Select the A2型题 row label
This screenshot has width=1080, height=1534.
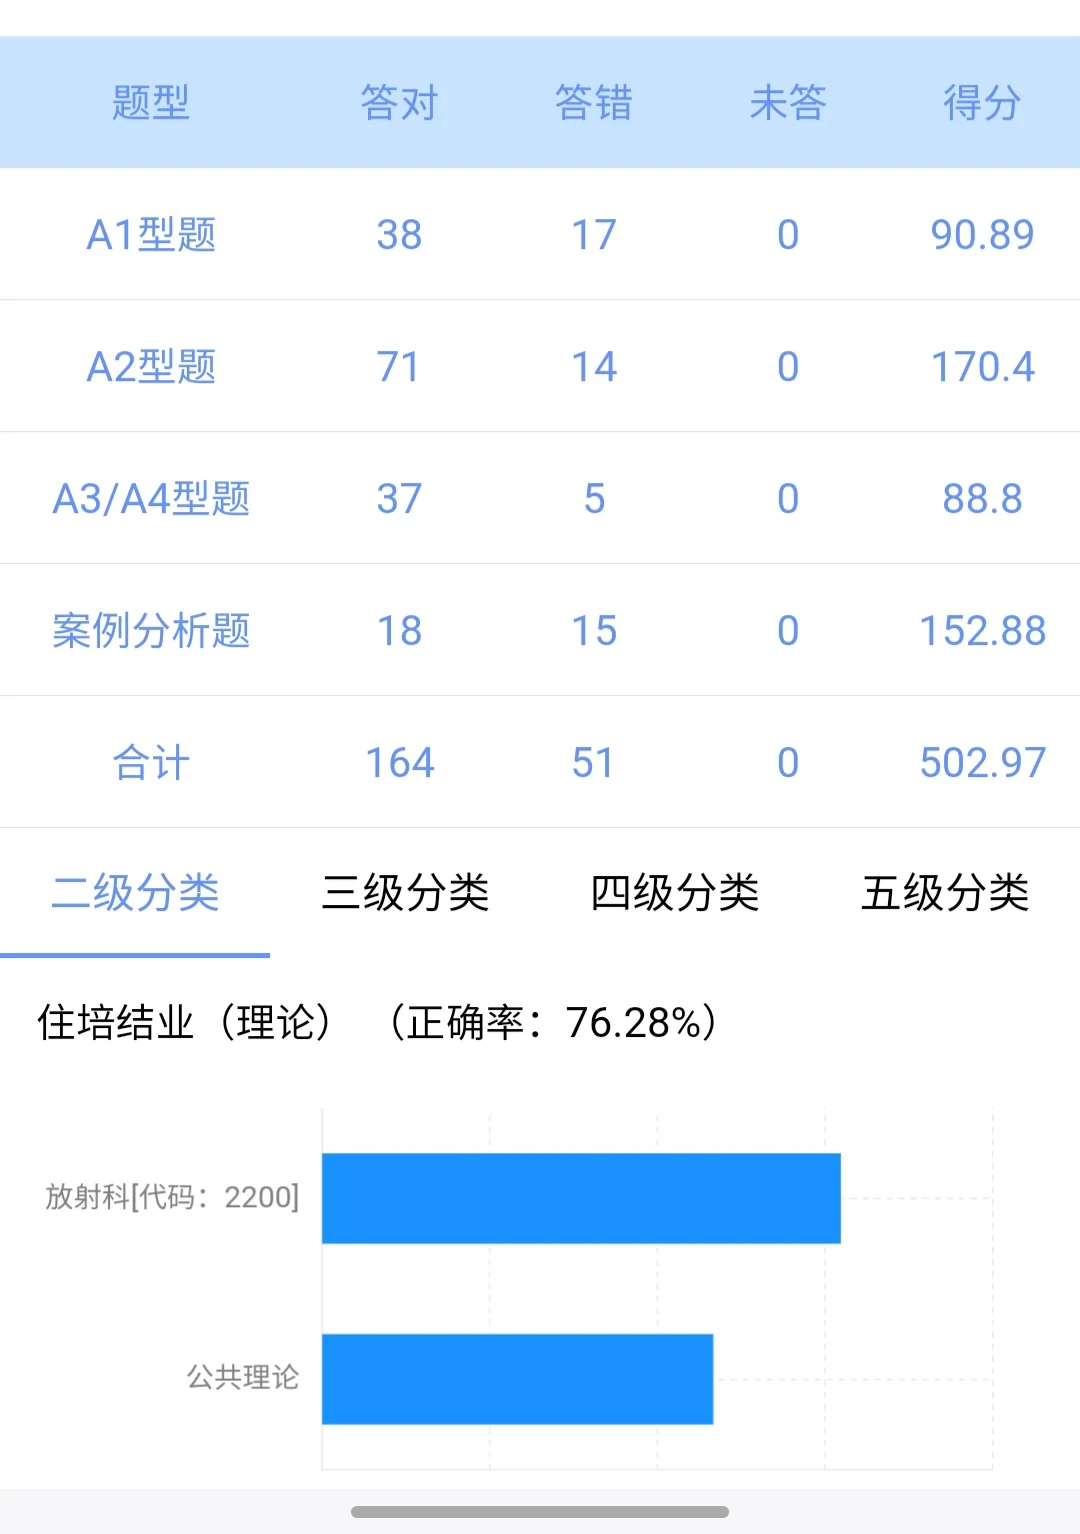tap(151, 366)
